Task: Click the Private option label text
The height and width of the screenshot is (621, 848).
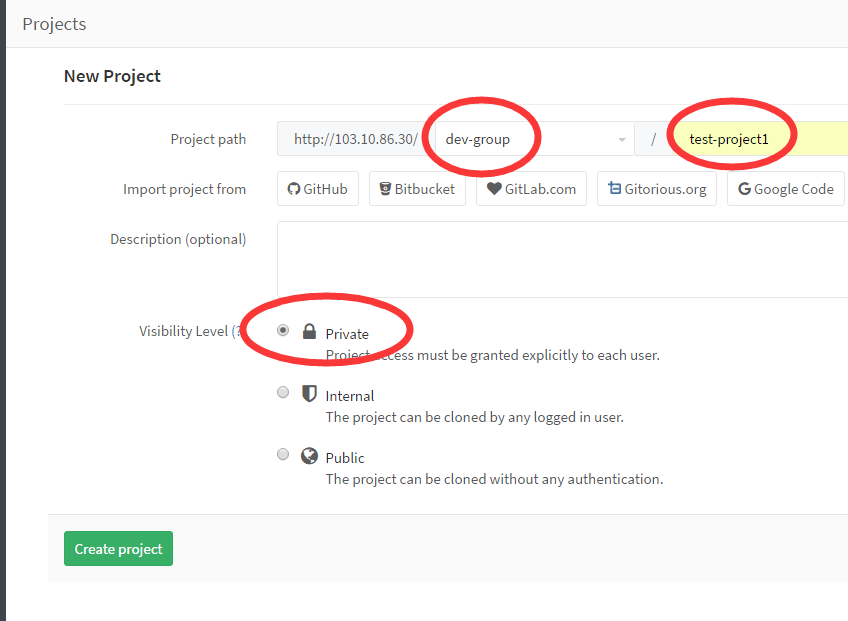Action: (x=347, y=334)
